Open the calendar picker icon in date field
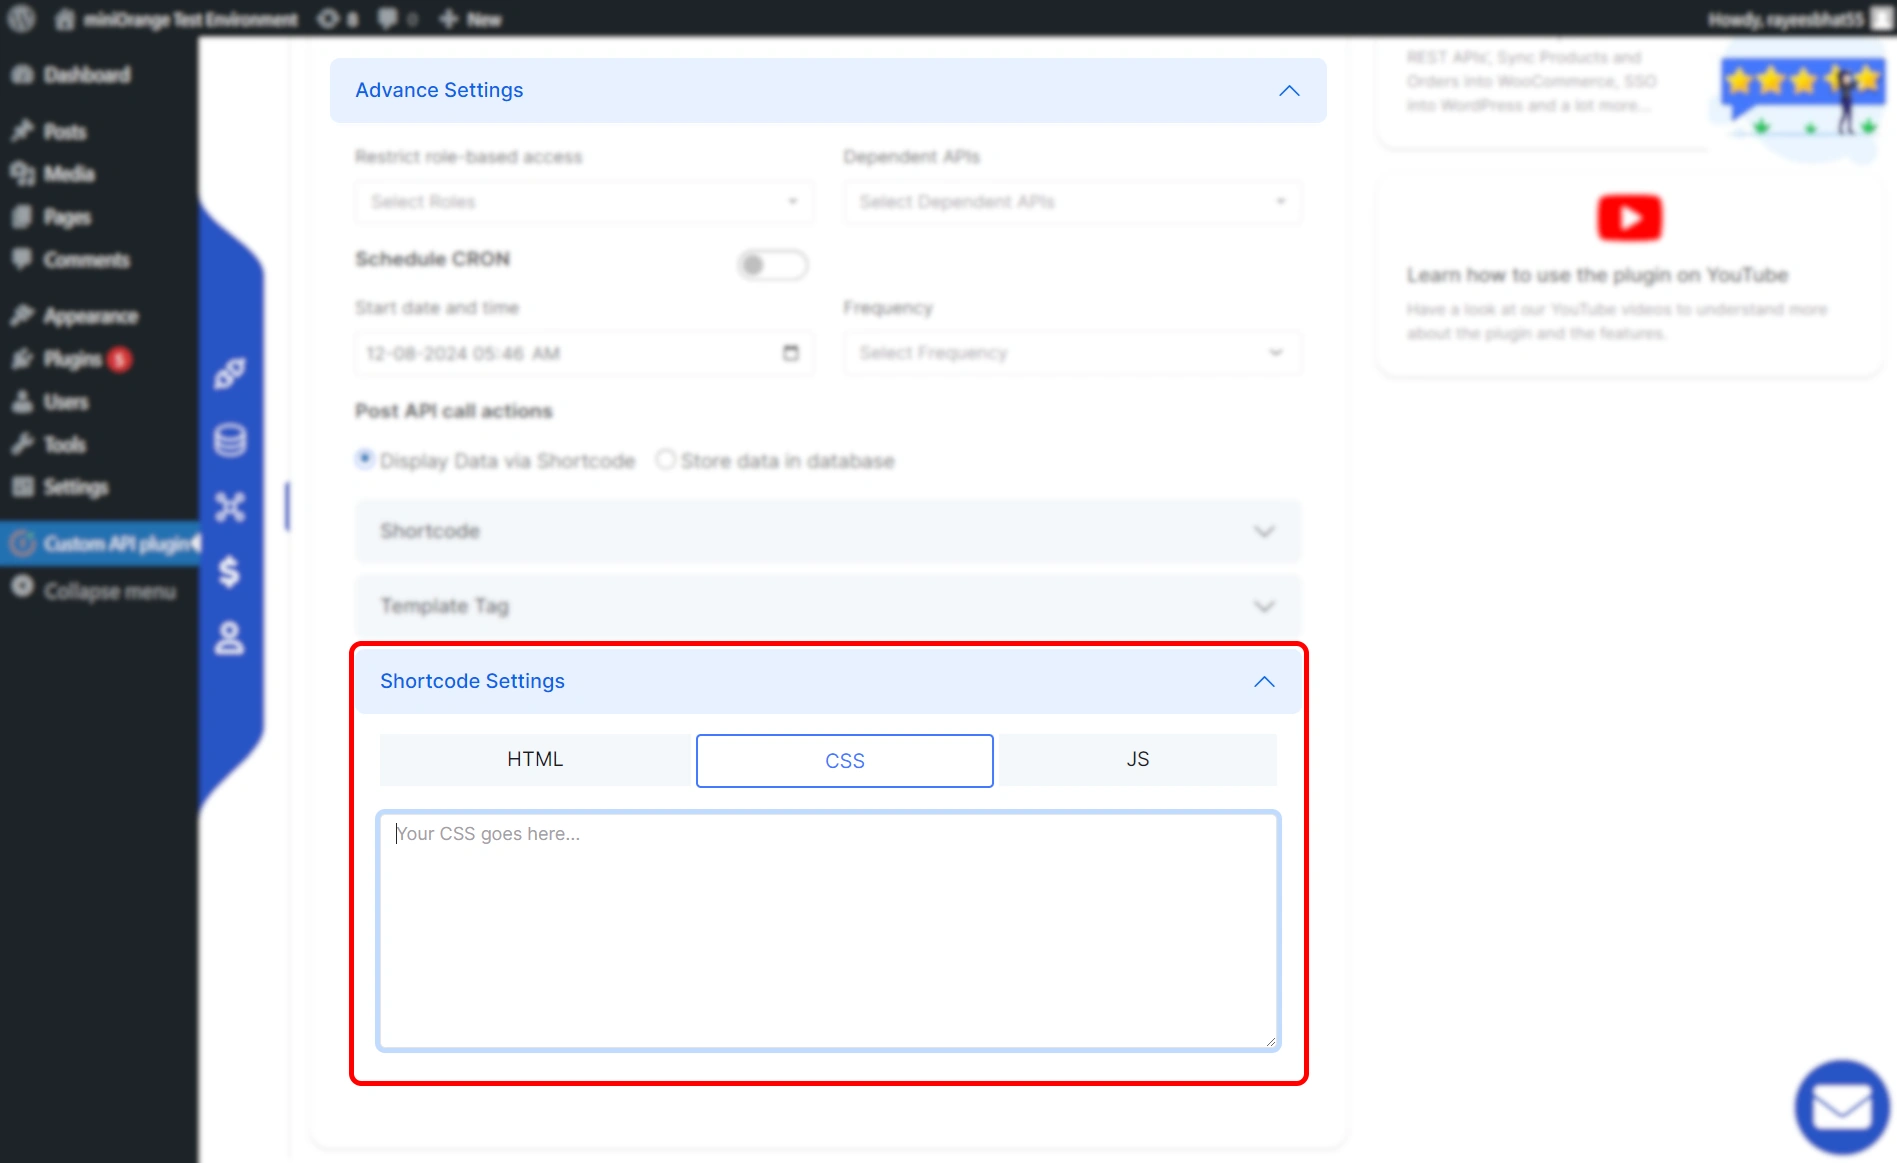 (790, 353)
